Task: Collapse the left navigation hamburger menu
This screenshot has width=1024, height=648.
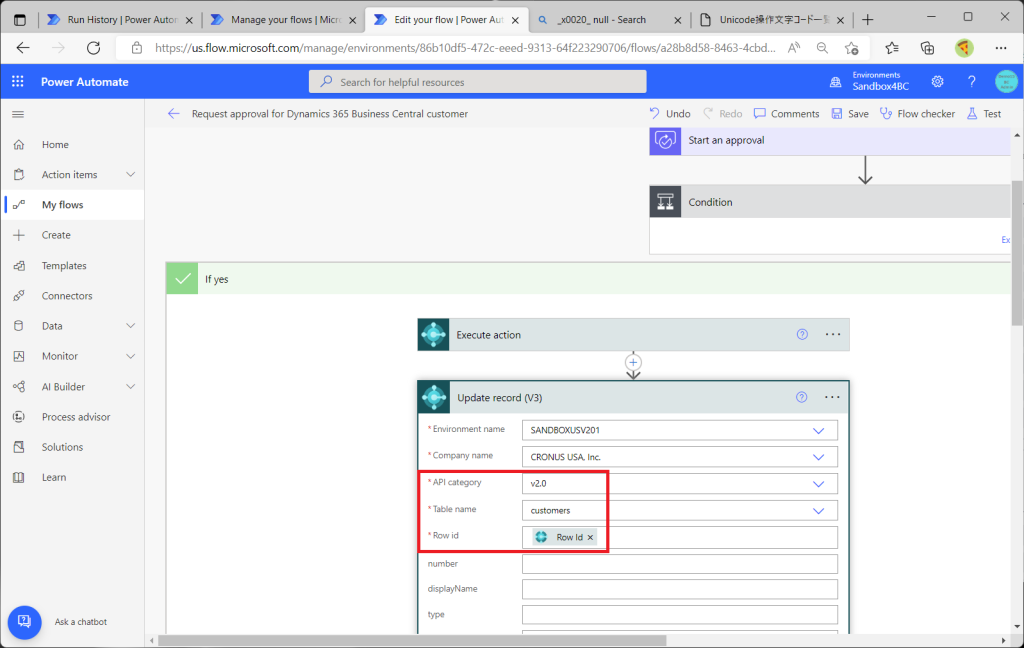Action: [x=18, y=114]
